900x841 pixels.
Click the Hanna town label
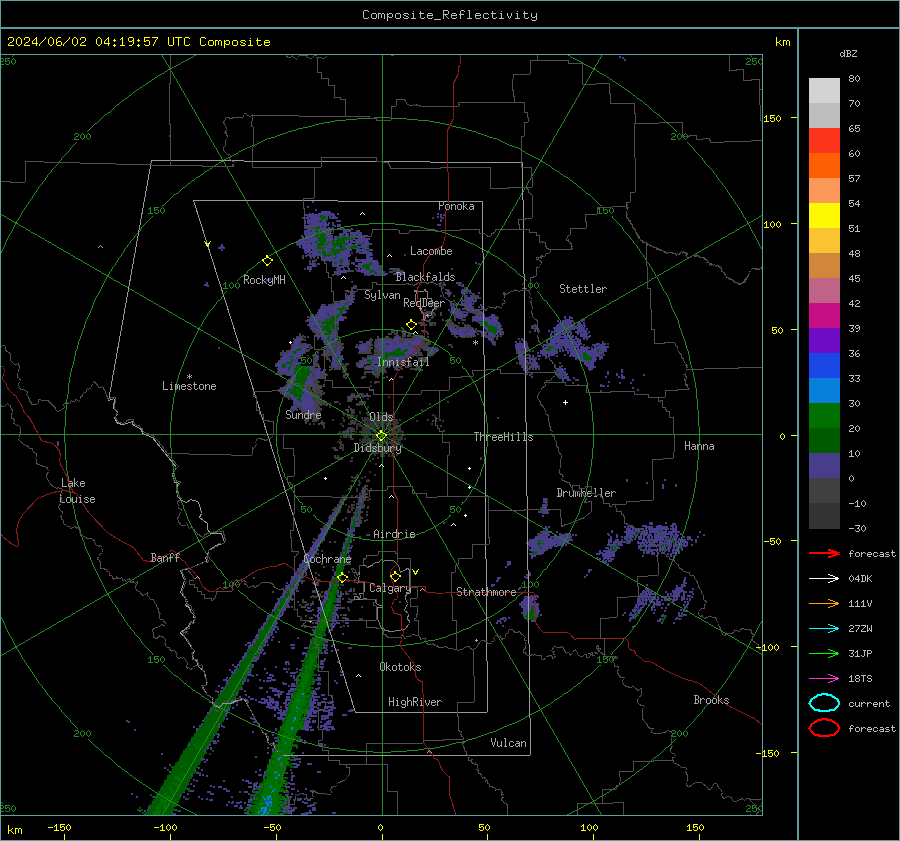click(699, 446)
